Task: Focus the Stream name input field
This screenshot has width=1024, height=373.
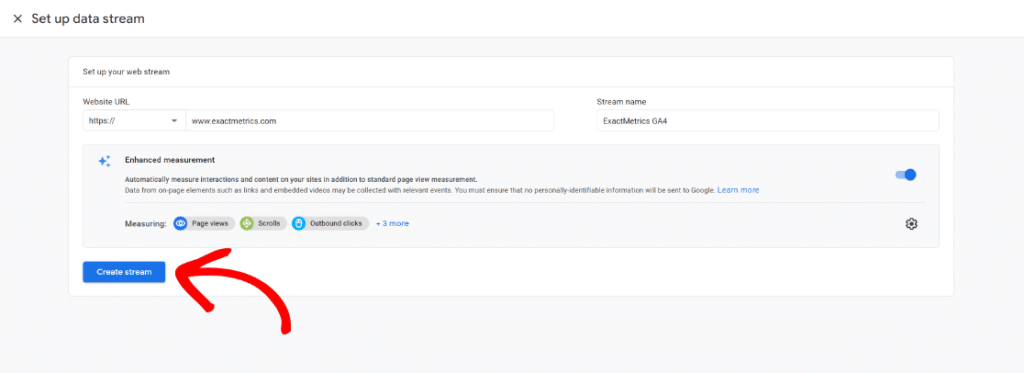Action: (x=768, y=120)
